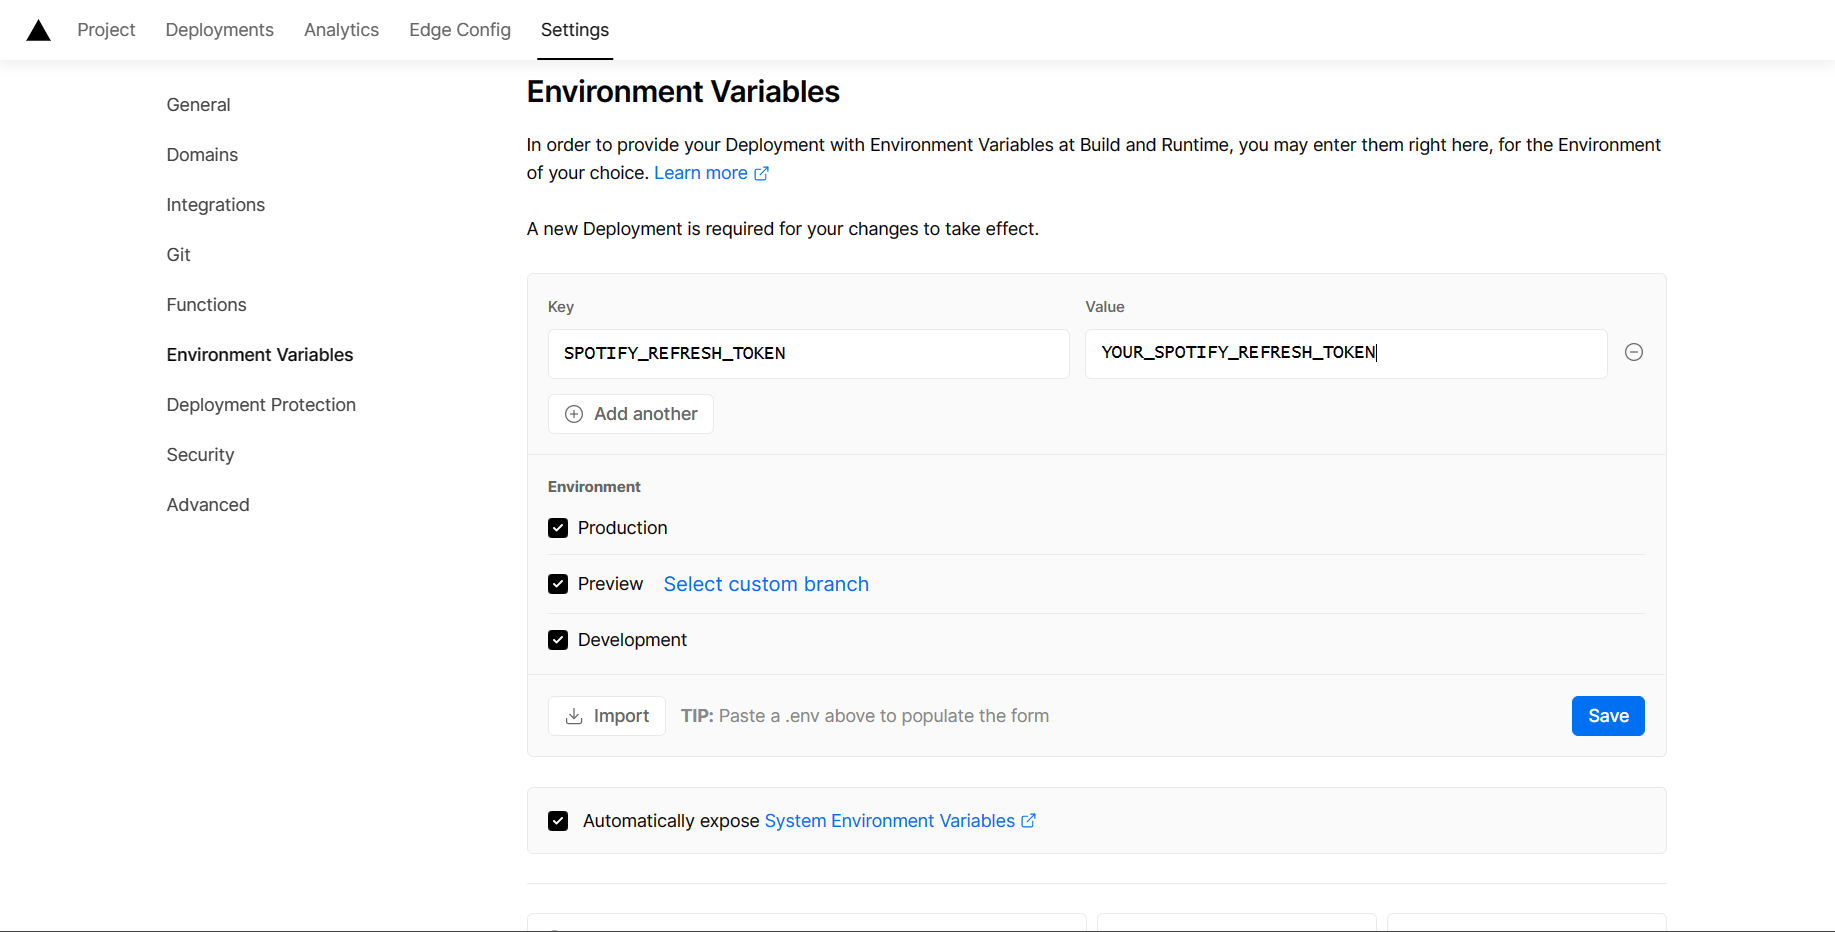Save the environment variable
The height and width of the screenshot is (932, 1835).
click(x=1608, y=716)
